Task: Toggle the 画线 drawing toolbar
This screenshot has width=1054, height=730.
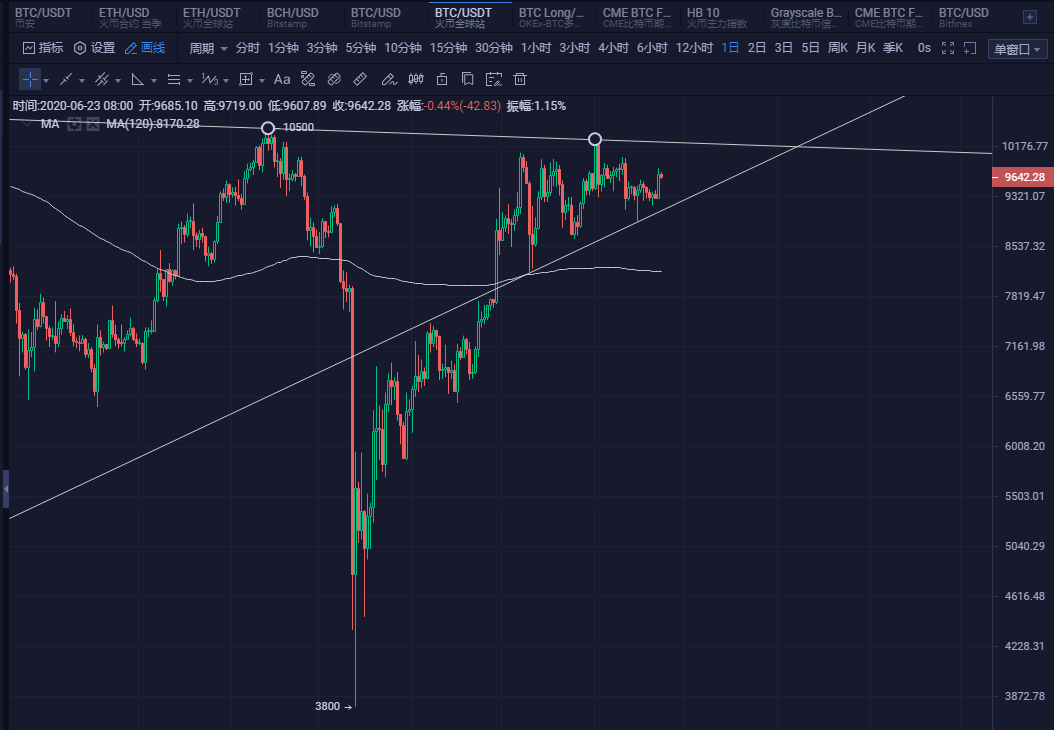Action: [145, 48]
